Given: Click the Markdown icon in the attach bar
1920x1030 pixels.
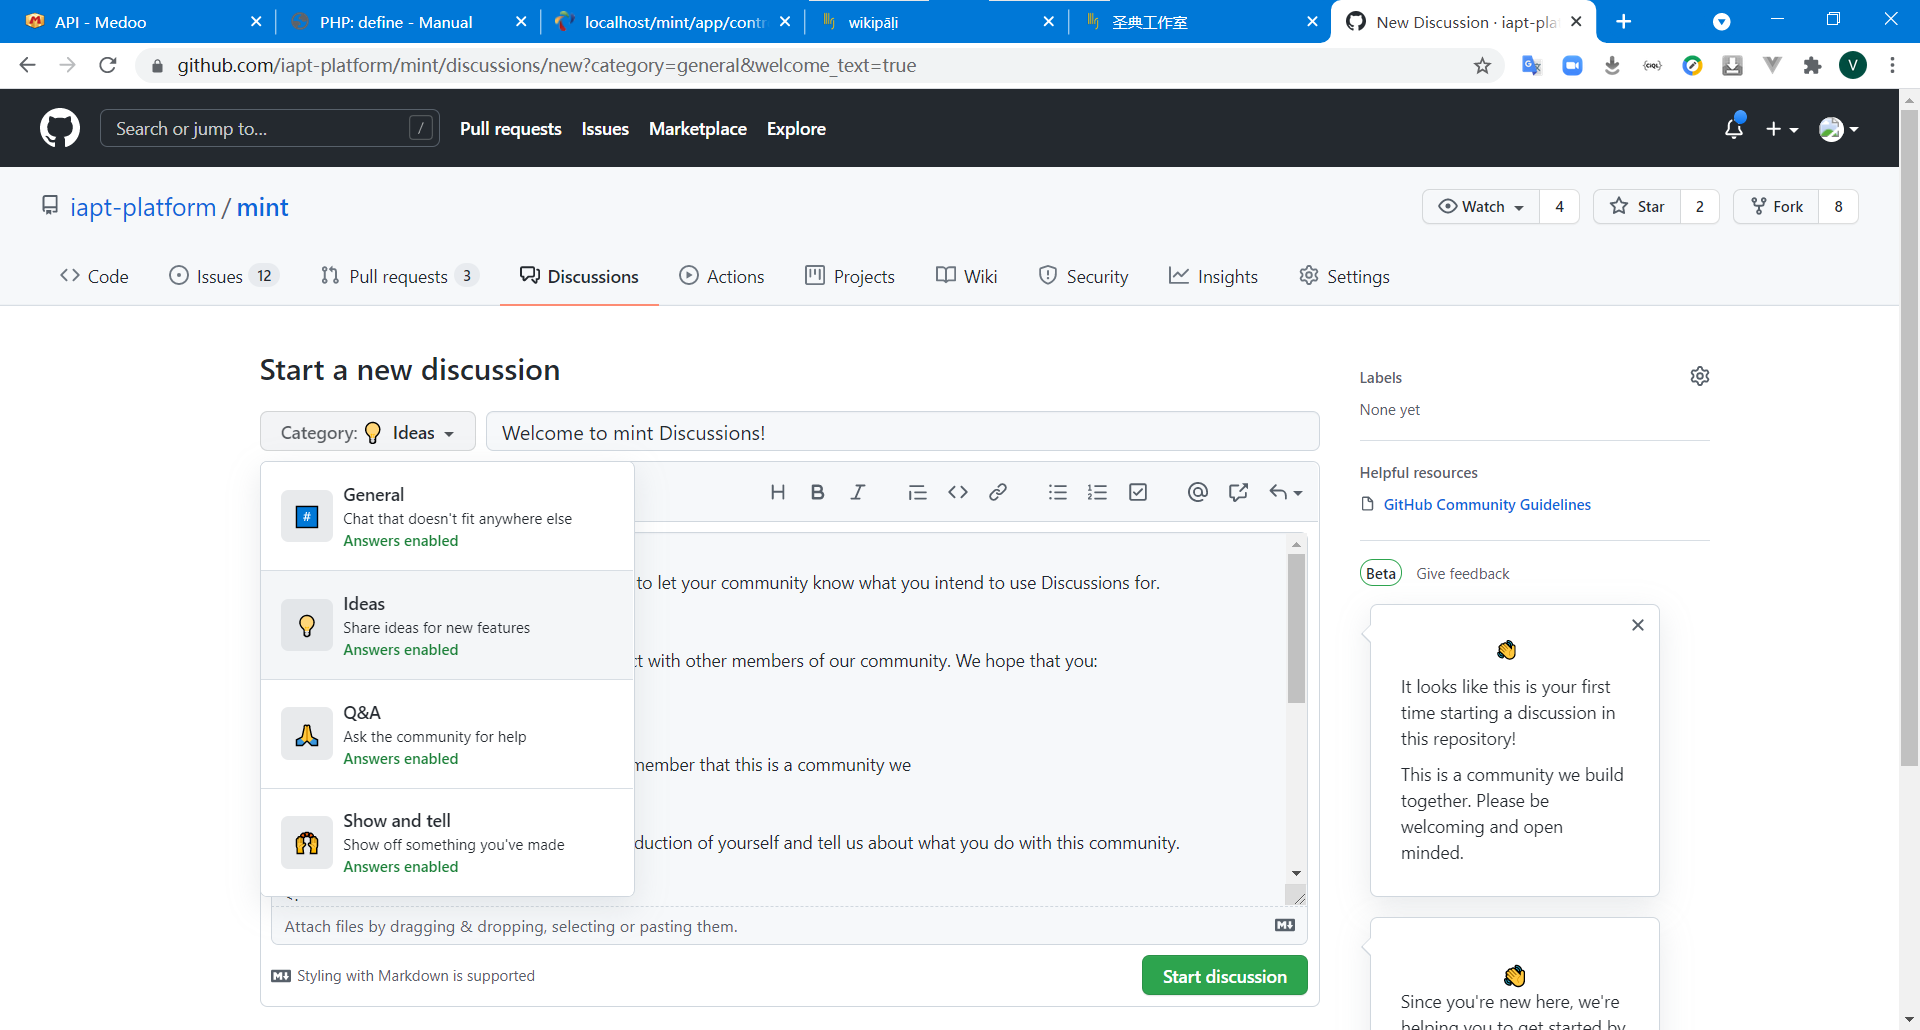Looking at the screenshot, I should click(x=1285, y=926).
